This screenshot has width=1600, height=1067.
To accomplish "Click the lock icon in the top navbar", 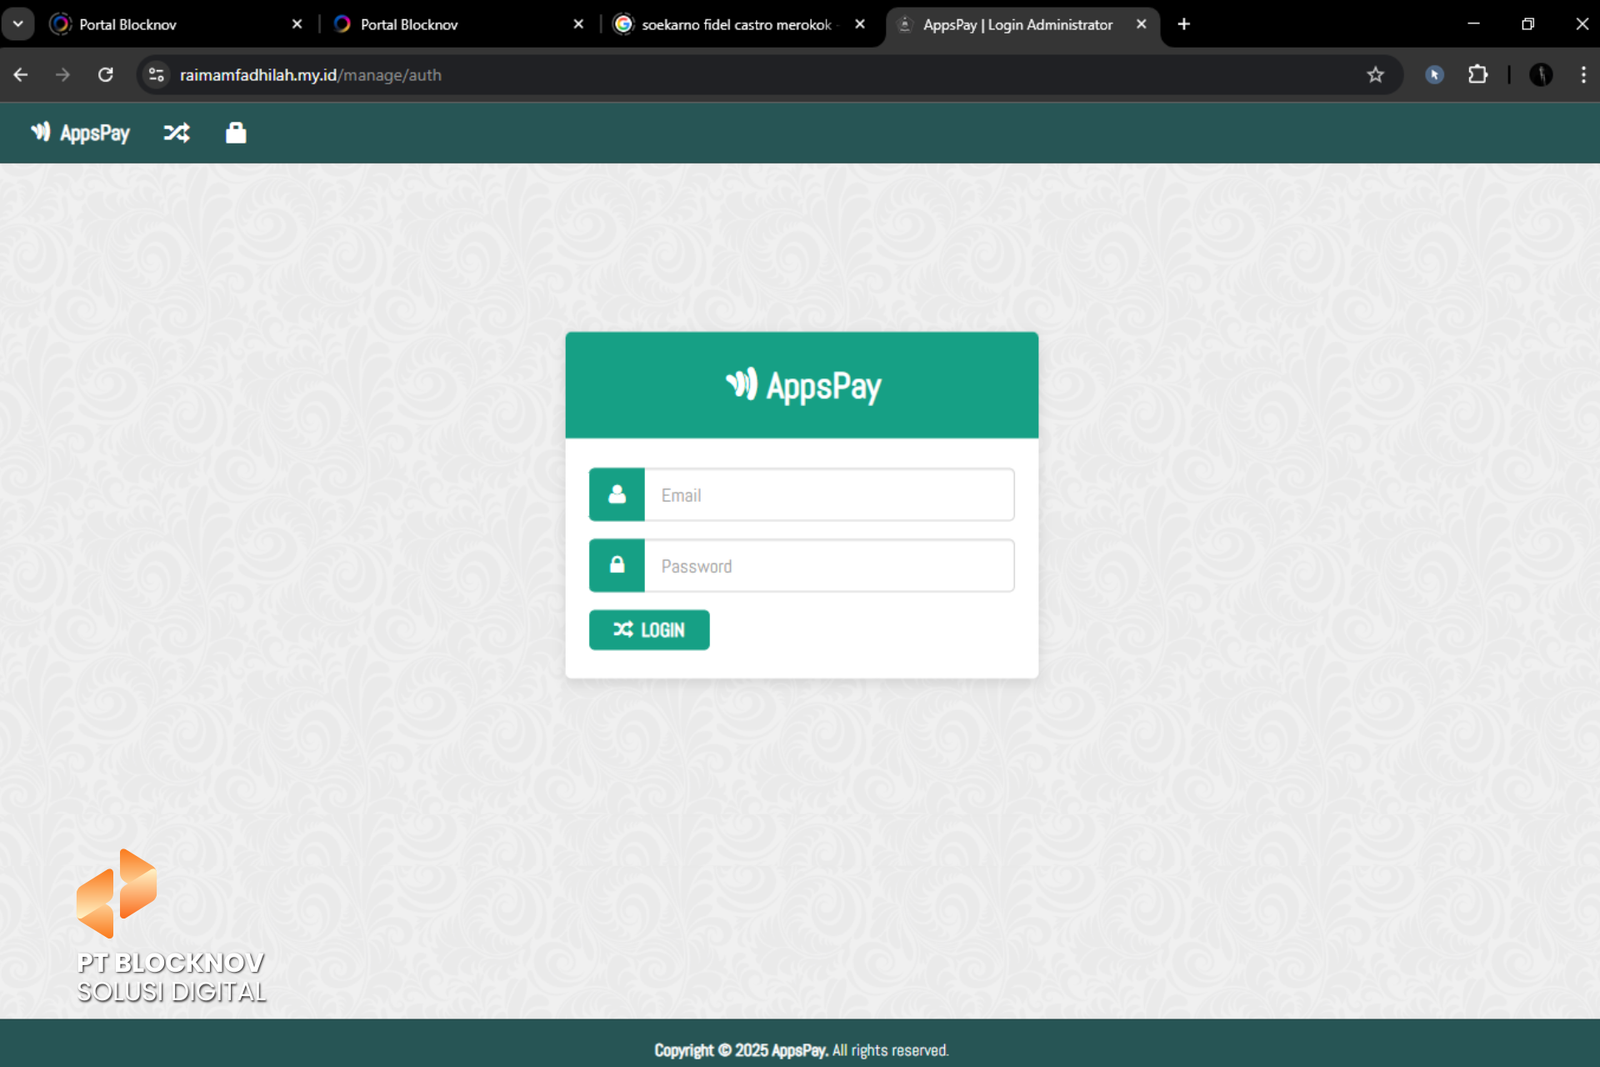I will [236, 133].
